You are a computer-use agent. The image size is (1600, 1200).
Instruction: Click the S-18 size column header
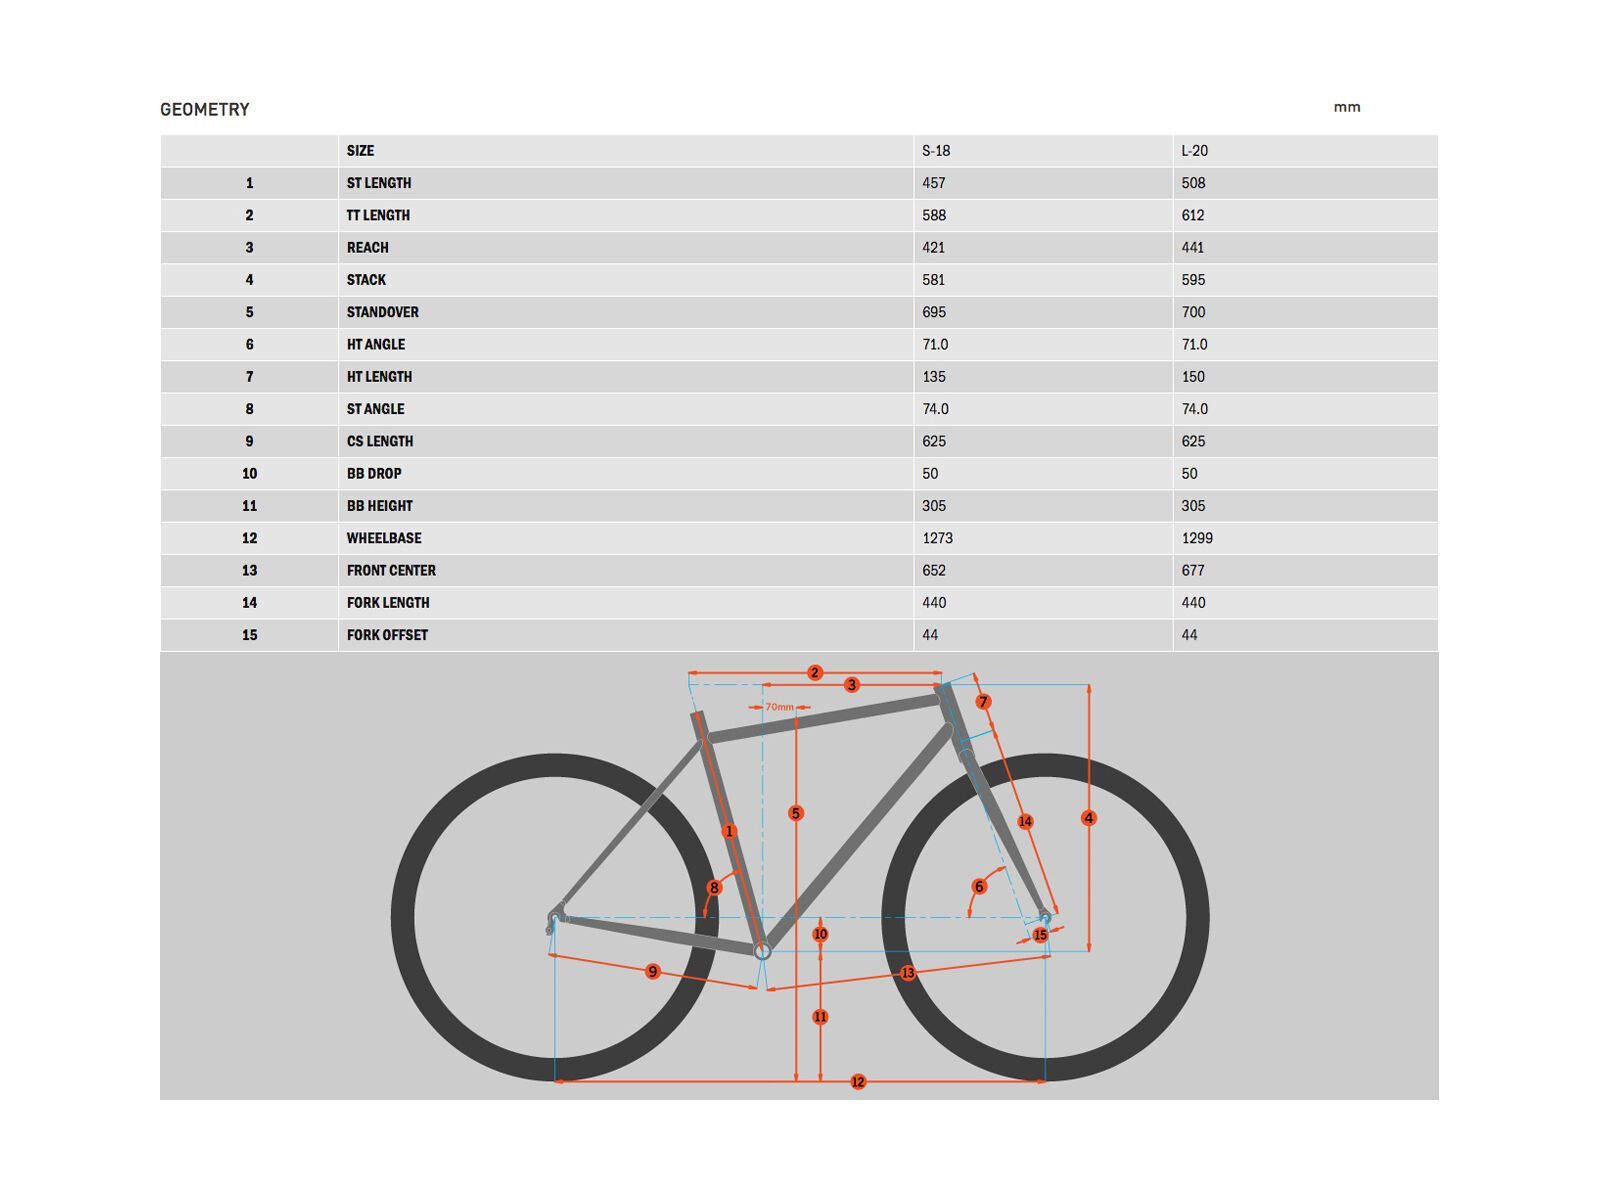(936, 151)
